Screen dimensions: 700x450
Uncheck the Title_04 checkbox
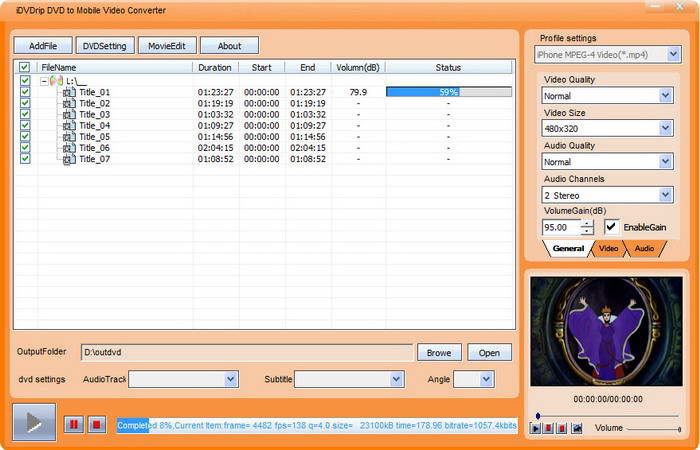point(25,125)
